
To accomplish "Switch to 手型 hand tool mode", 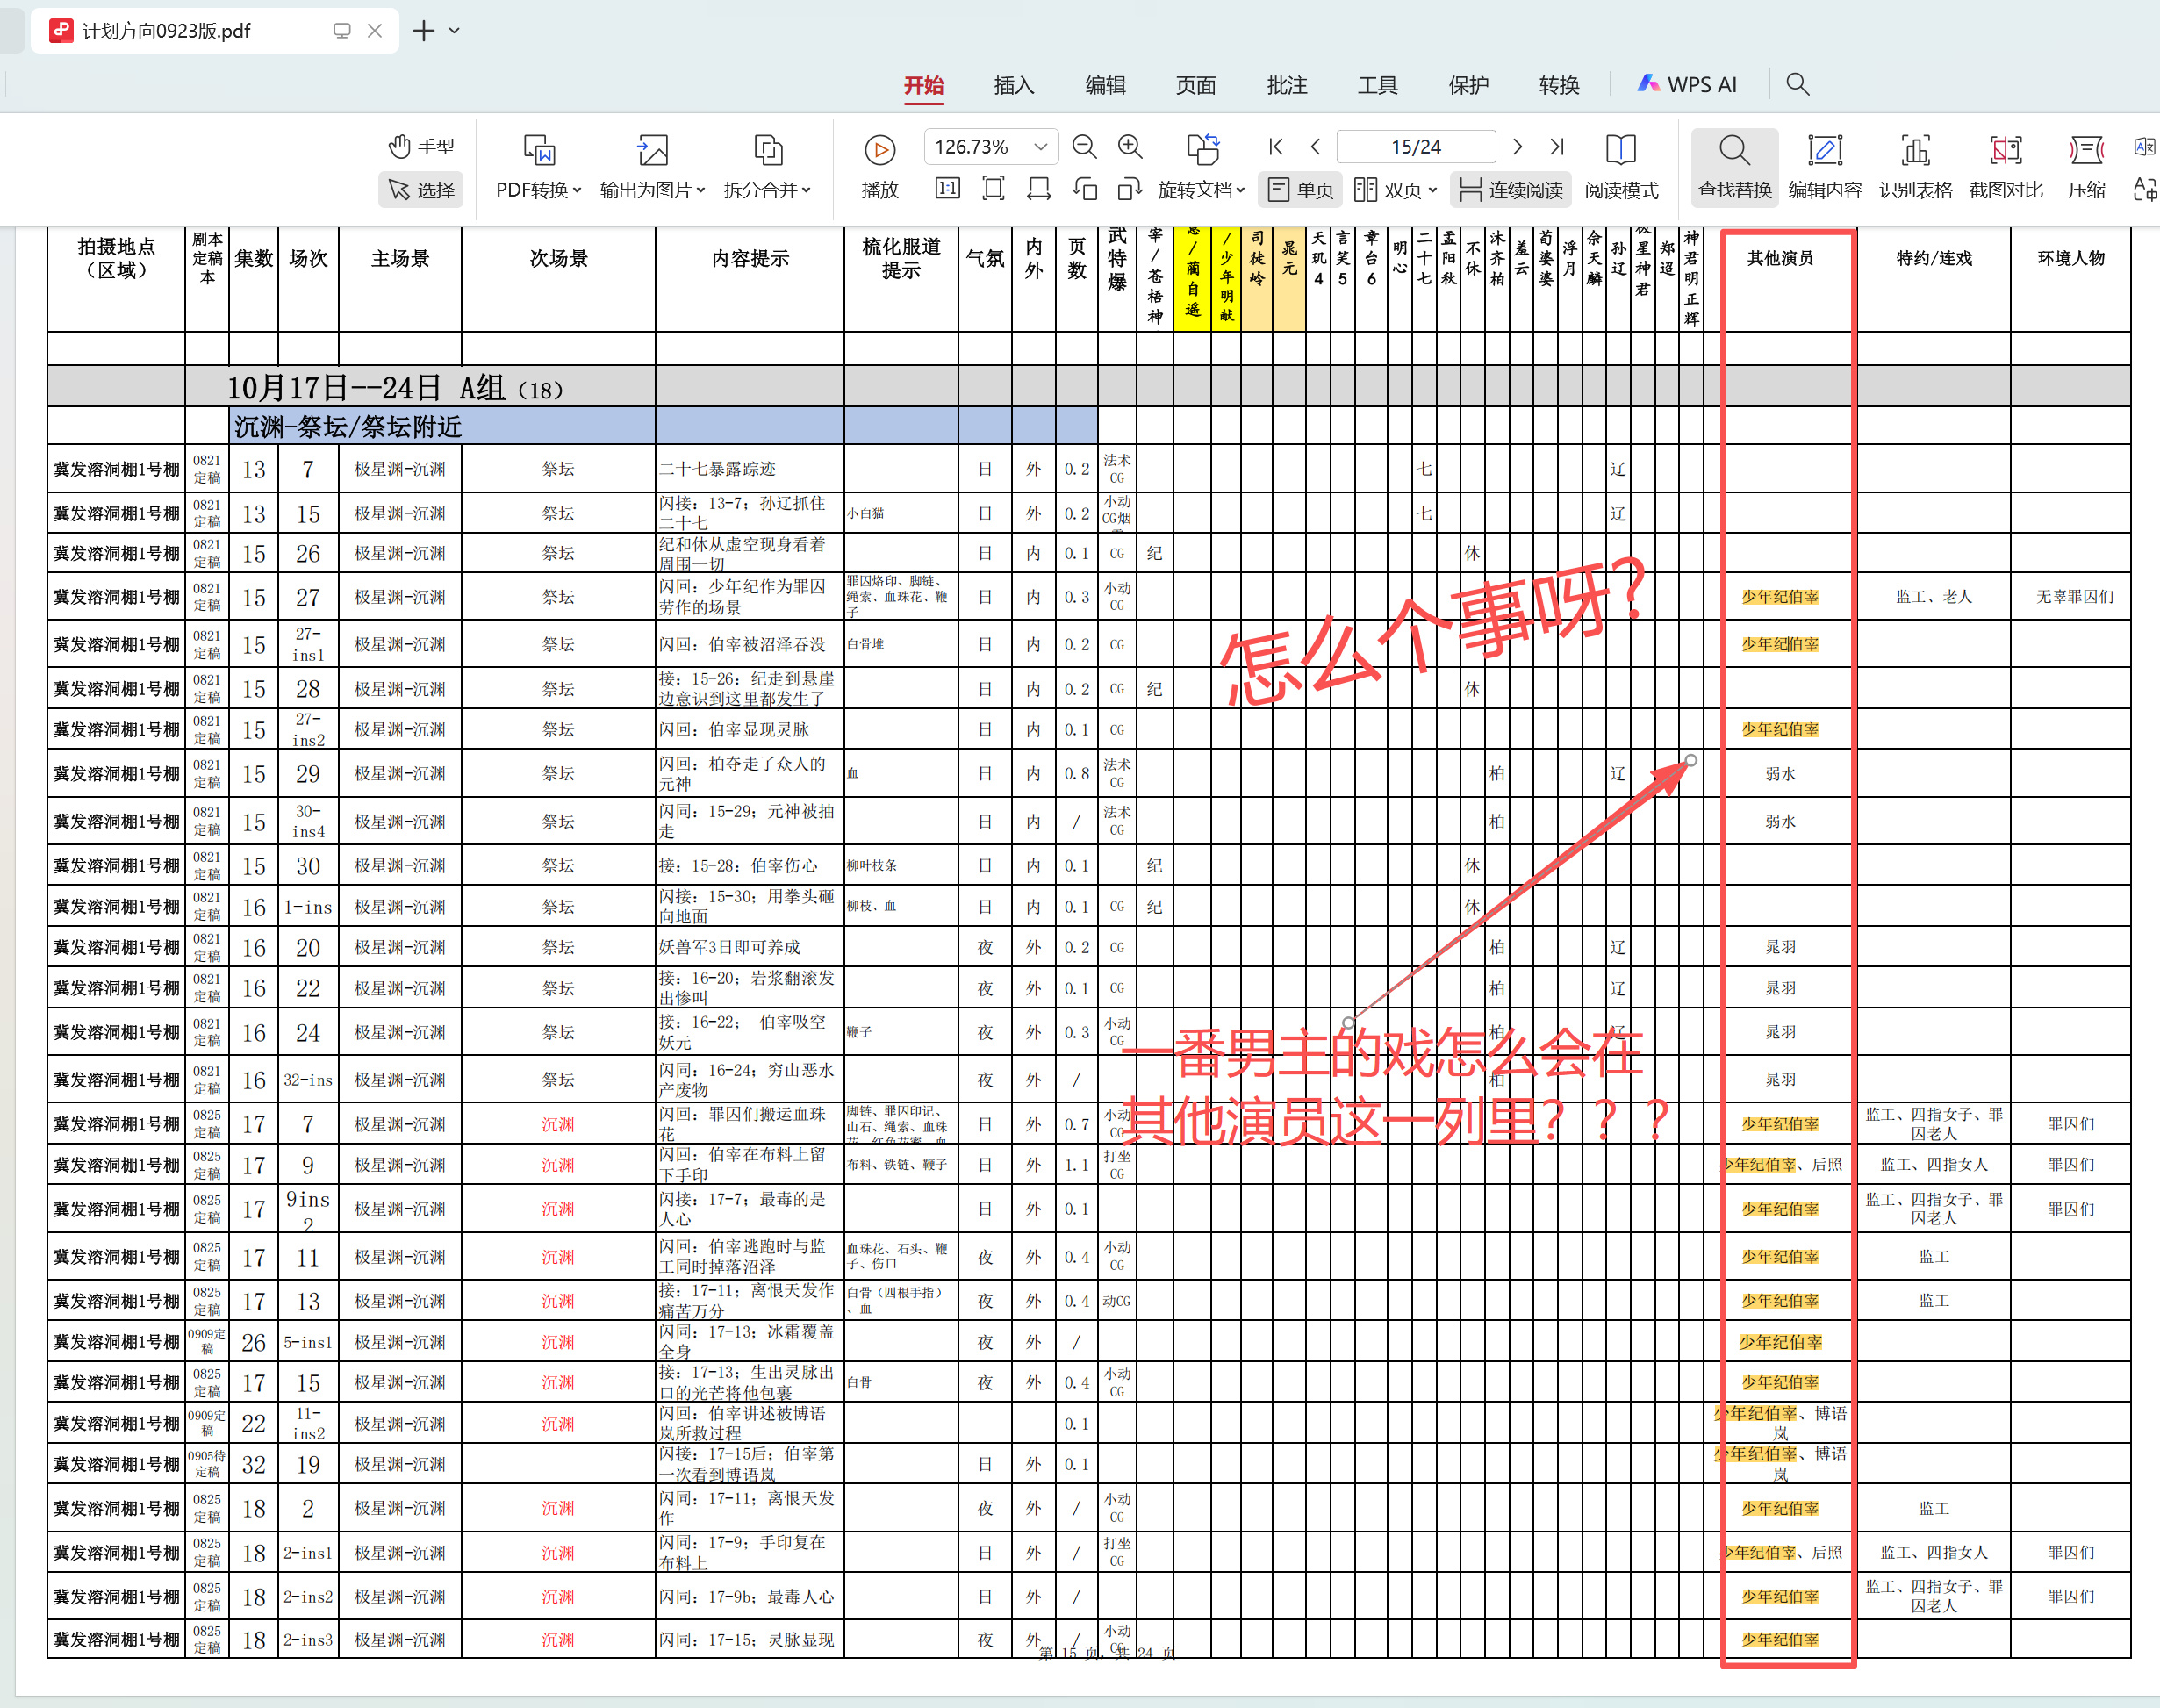I will coord(421,147).
